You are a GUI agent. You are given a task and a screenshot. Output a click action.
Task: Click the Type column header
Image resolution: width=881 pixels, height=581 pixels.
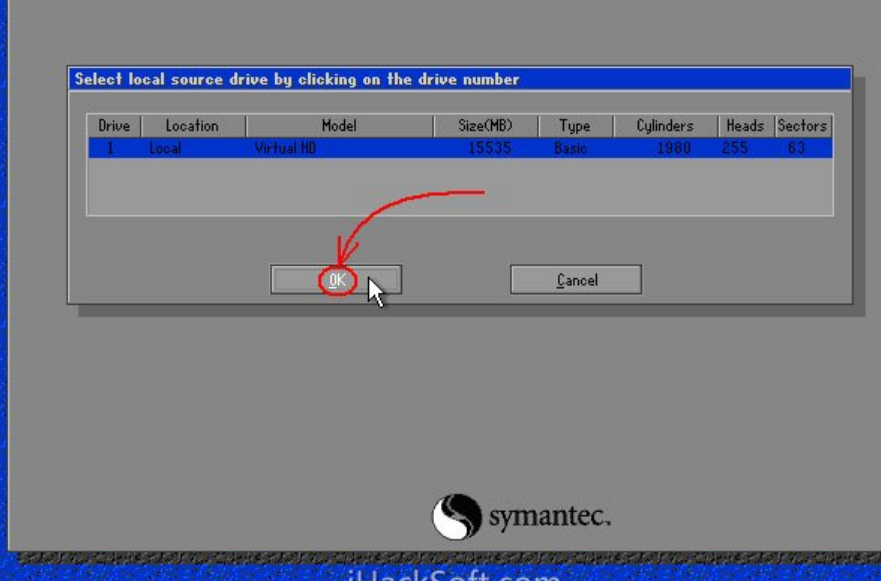point(574,126)
